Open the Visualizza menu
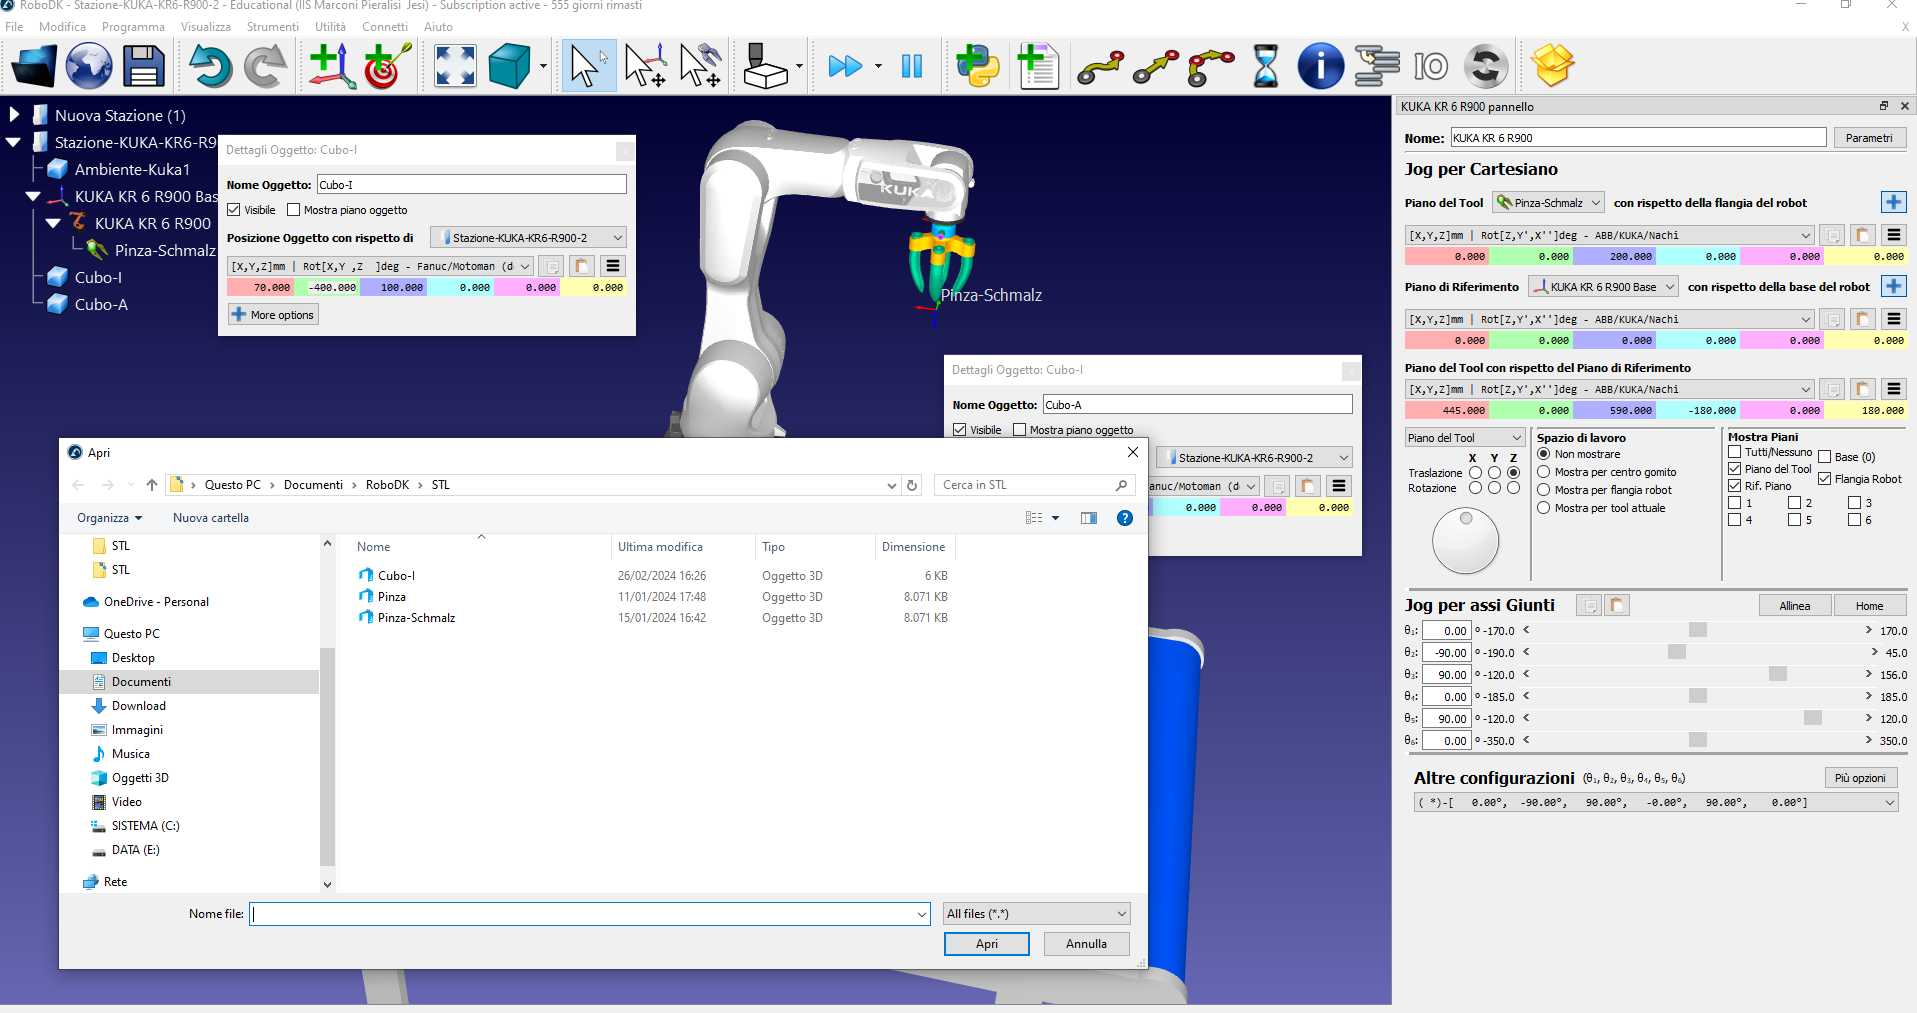Image resolution: width=1917 pixels, height=1013 pixels. (x=206, y=27)
